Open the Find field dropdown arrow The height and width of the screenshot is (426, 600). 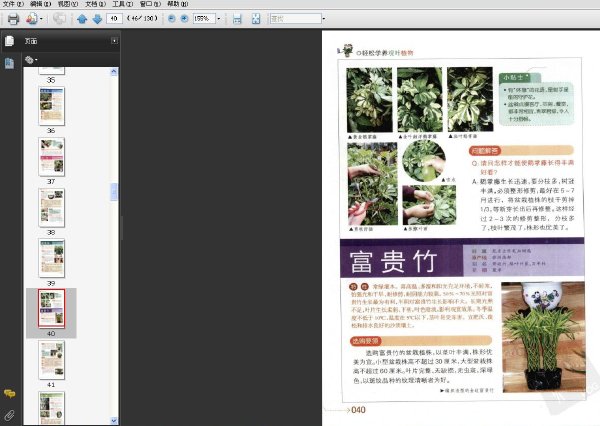point(324,18)
